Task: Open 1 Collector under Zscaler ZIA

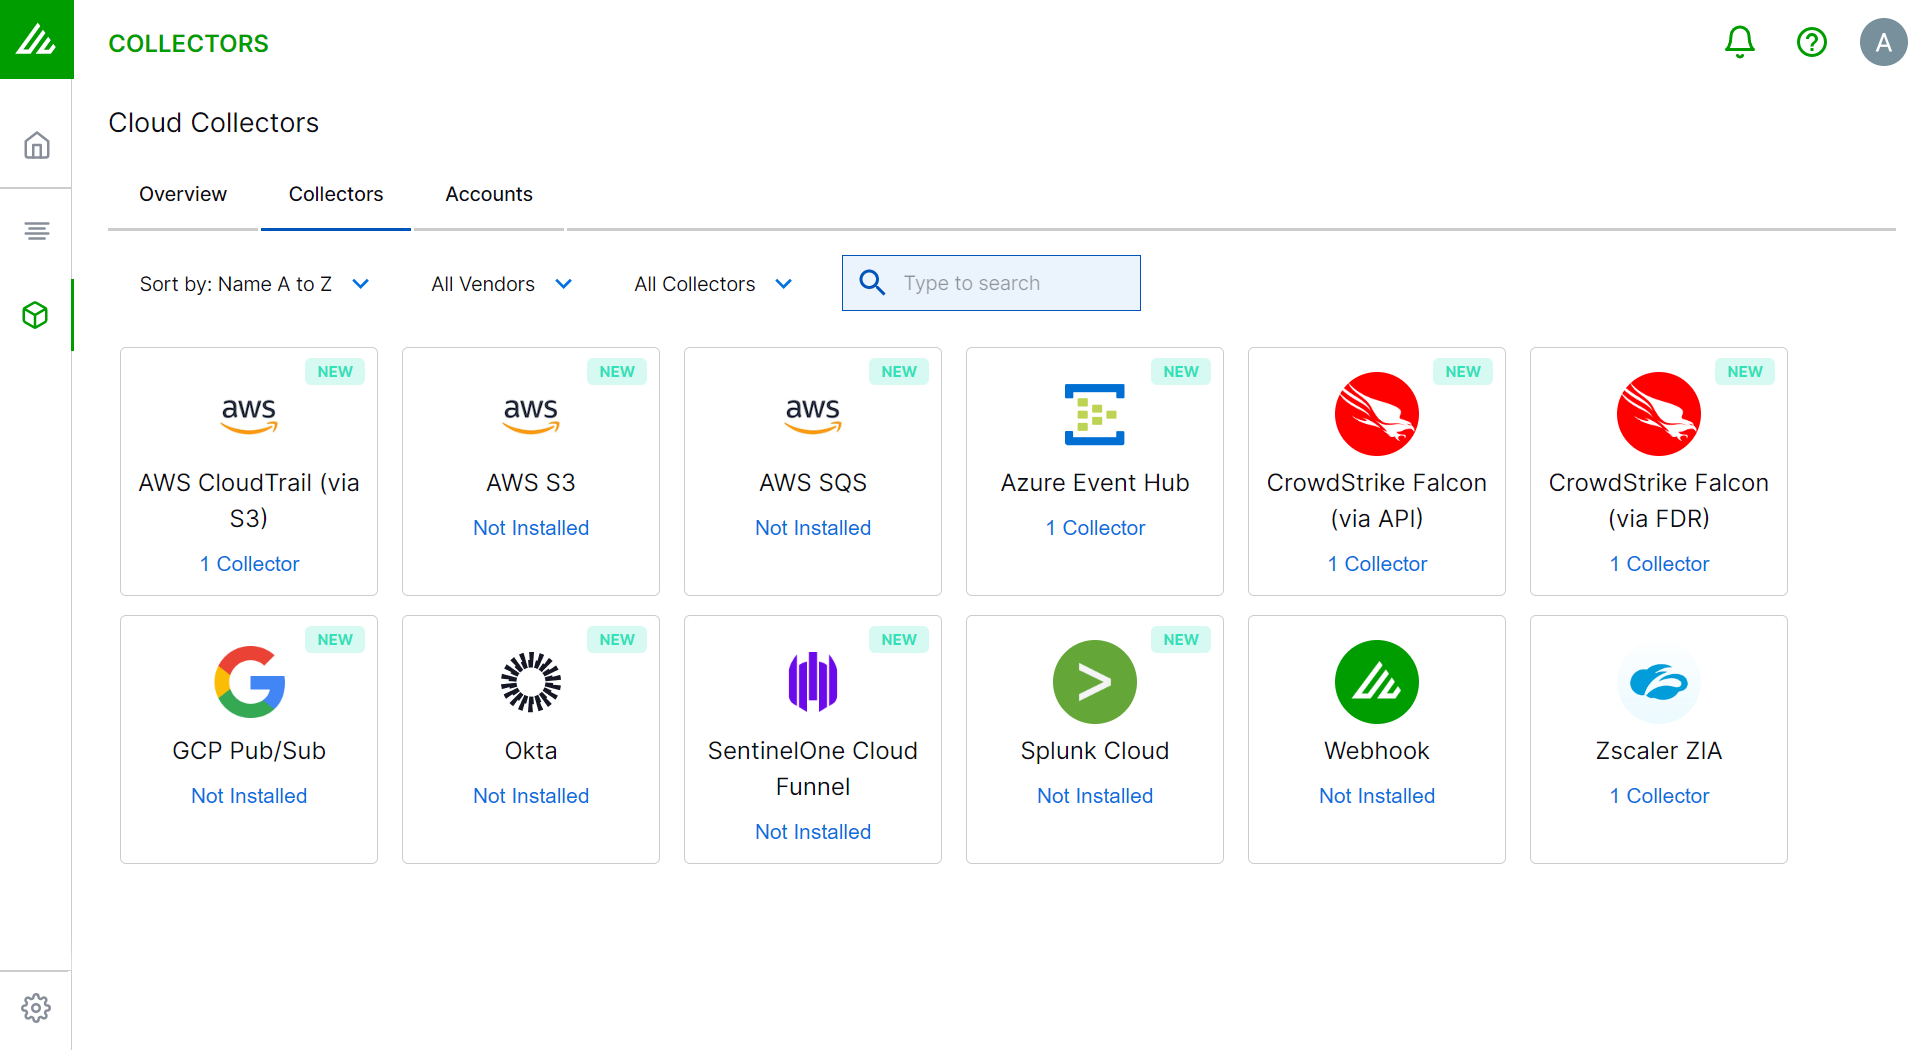Action: pyautogui.click(x=1659, y=796)
